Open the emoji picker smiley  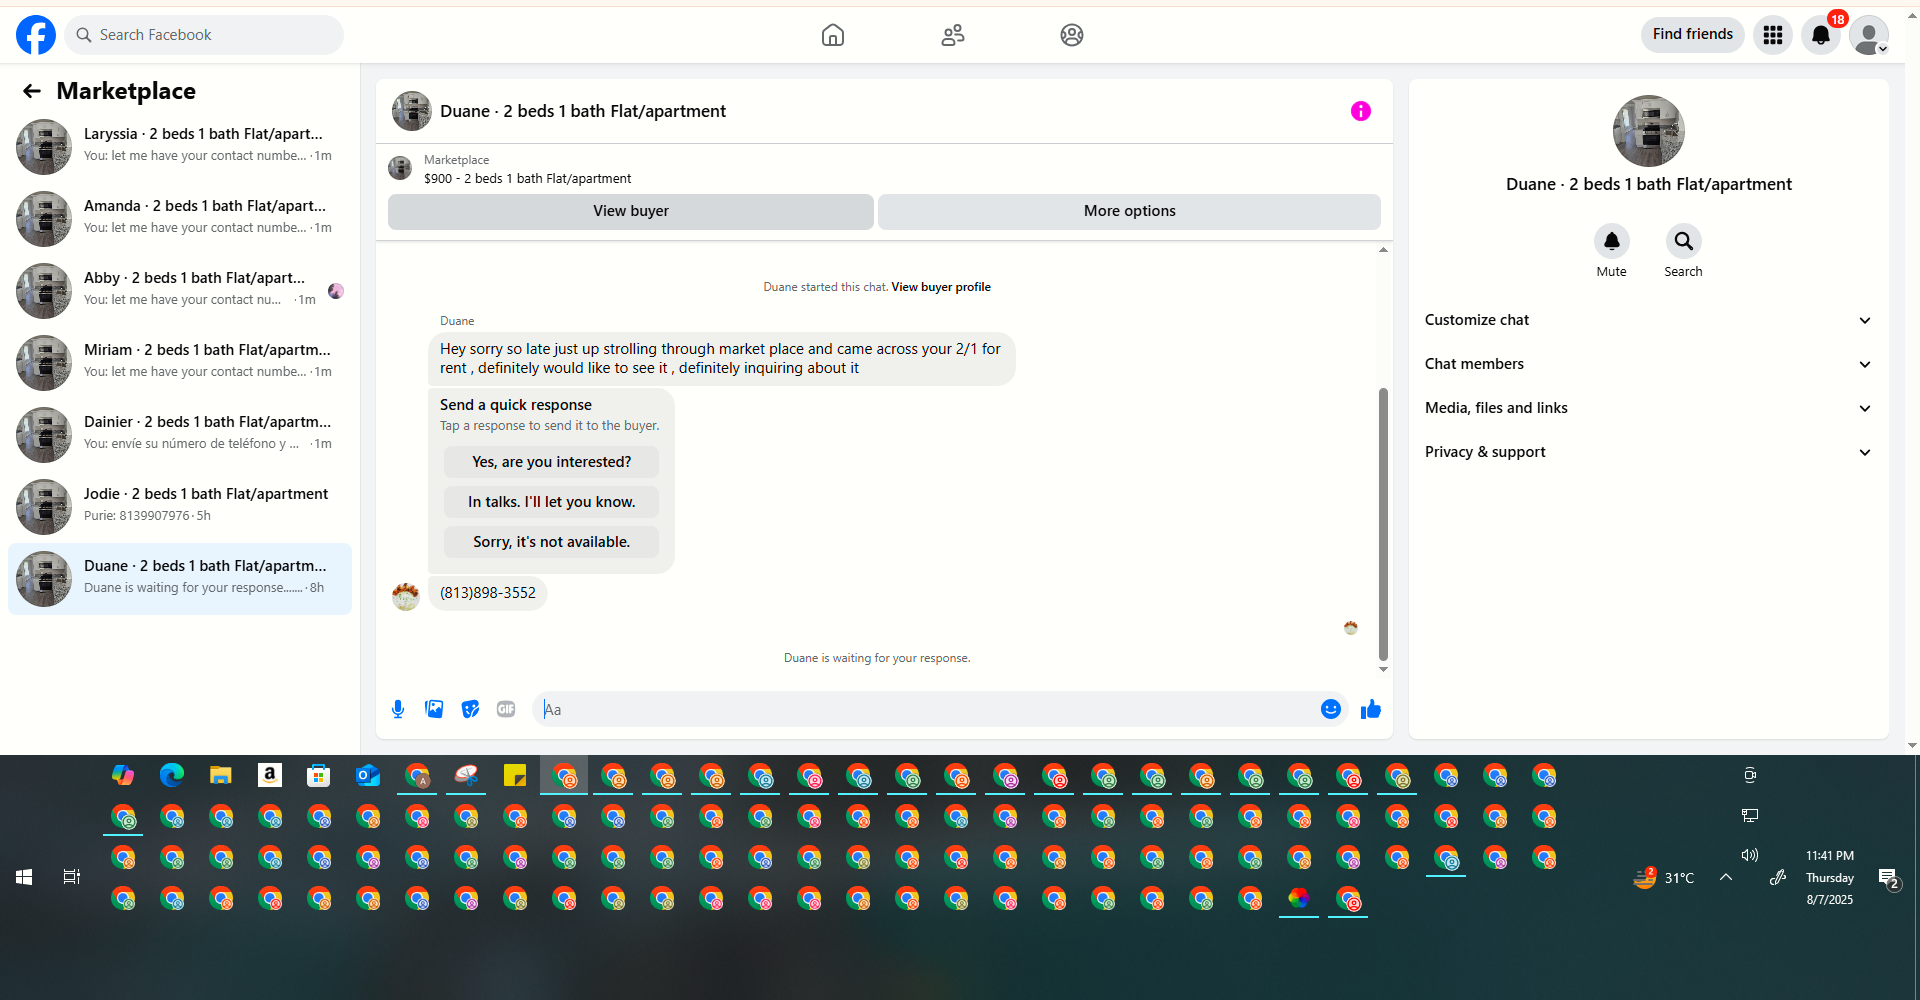tap(1331, 709)
